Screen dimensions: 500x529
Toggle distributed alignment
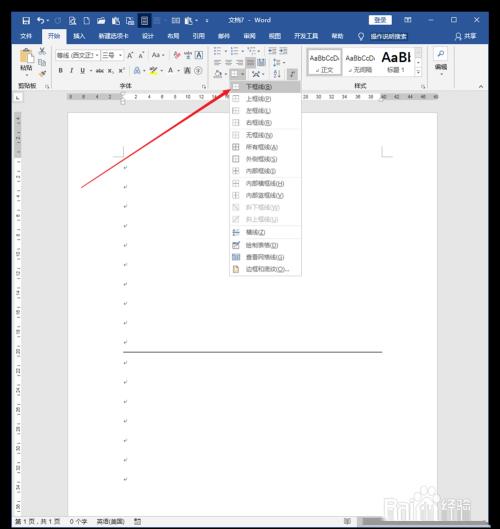tap(261, 62)
